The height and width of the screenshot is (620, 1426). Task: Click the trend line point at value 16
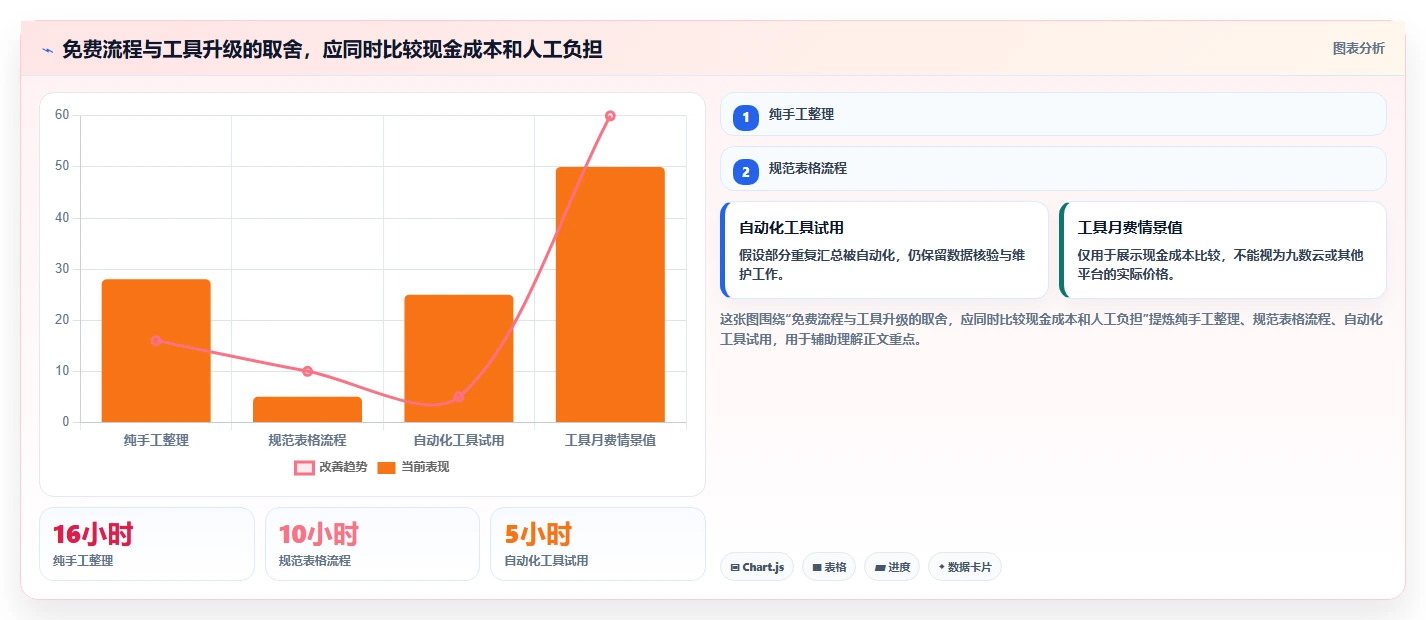[156, 341]
